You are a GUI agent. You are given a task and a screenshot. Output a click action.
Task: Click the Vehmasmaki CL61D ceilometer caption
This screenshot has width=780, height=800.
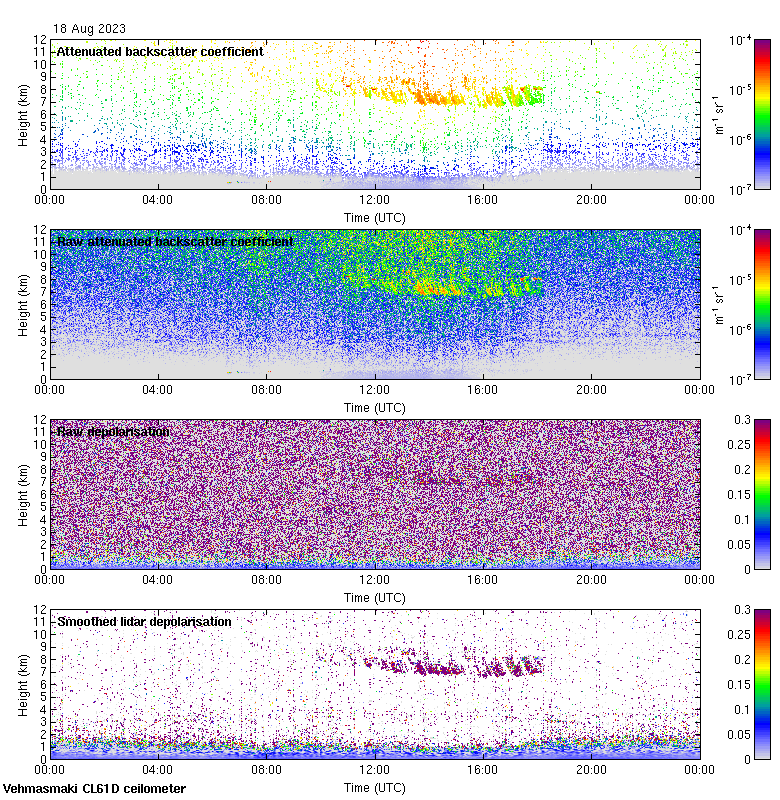[x=94, y=788]
